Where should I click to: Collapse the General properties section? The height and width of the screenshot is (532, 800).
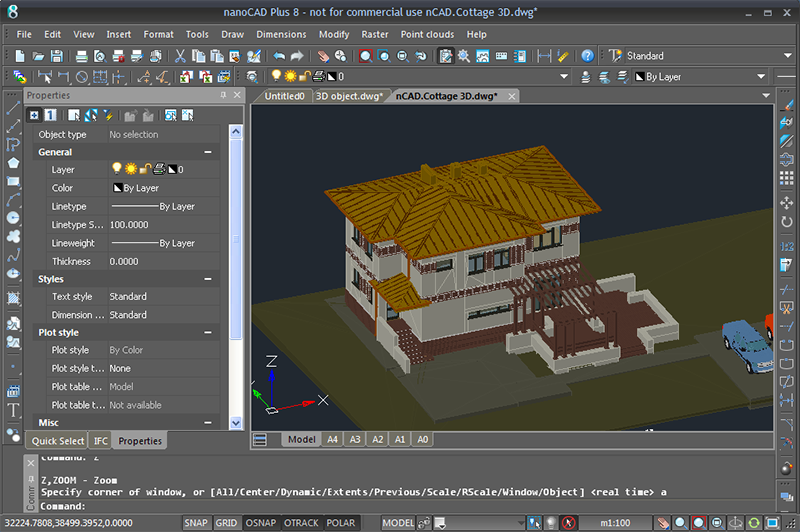(x=208, y=152)
